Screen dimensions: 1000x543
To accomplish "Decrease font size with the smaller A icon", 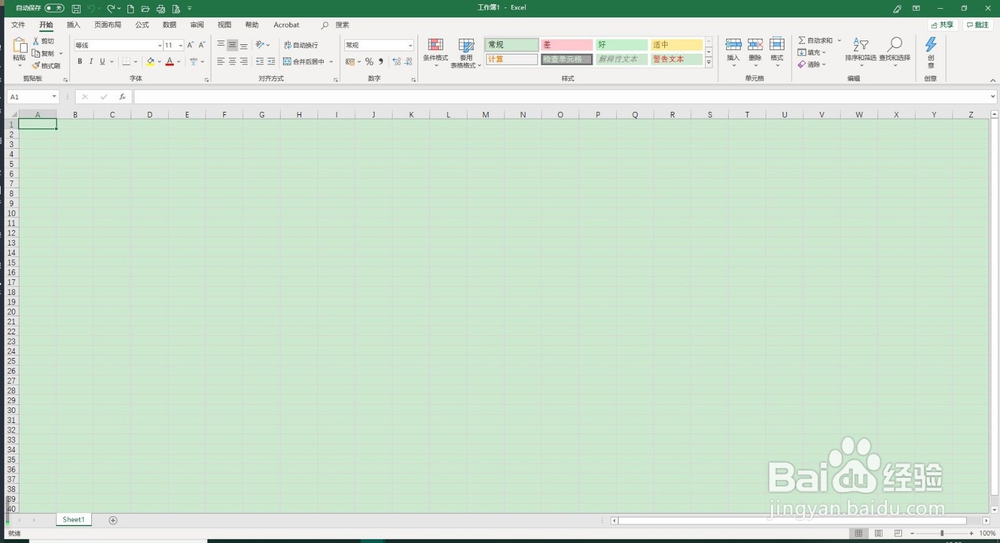I will [202, 45].
